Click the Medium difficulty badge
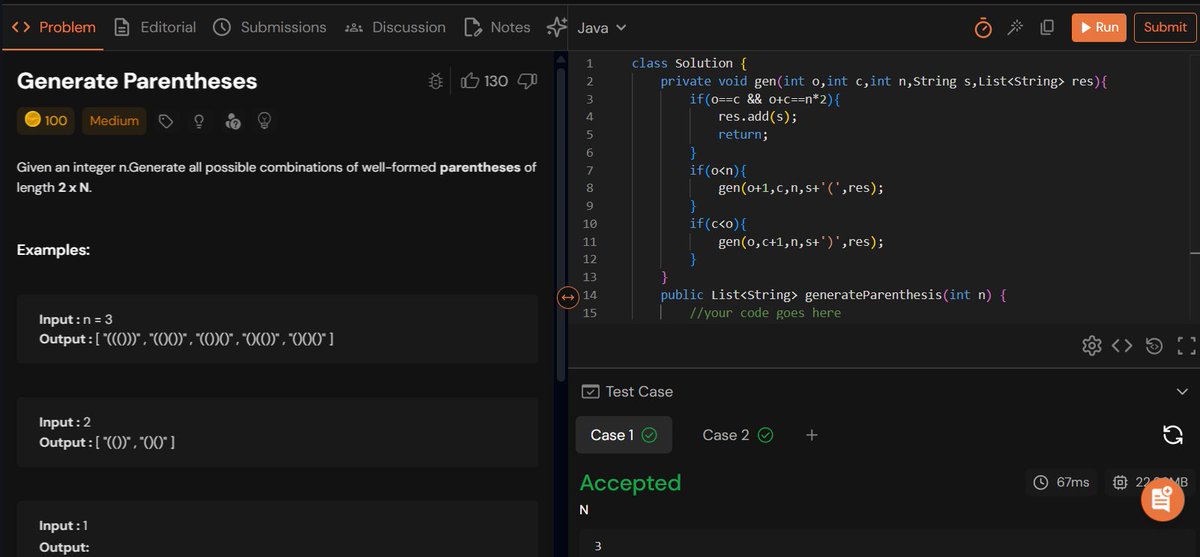This screenshot has height=557, width=1200. (114, 121)
